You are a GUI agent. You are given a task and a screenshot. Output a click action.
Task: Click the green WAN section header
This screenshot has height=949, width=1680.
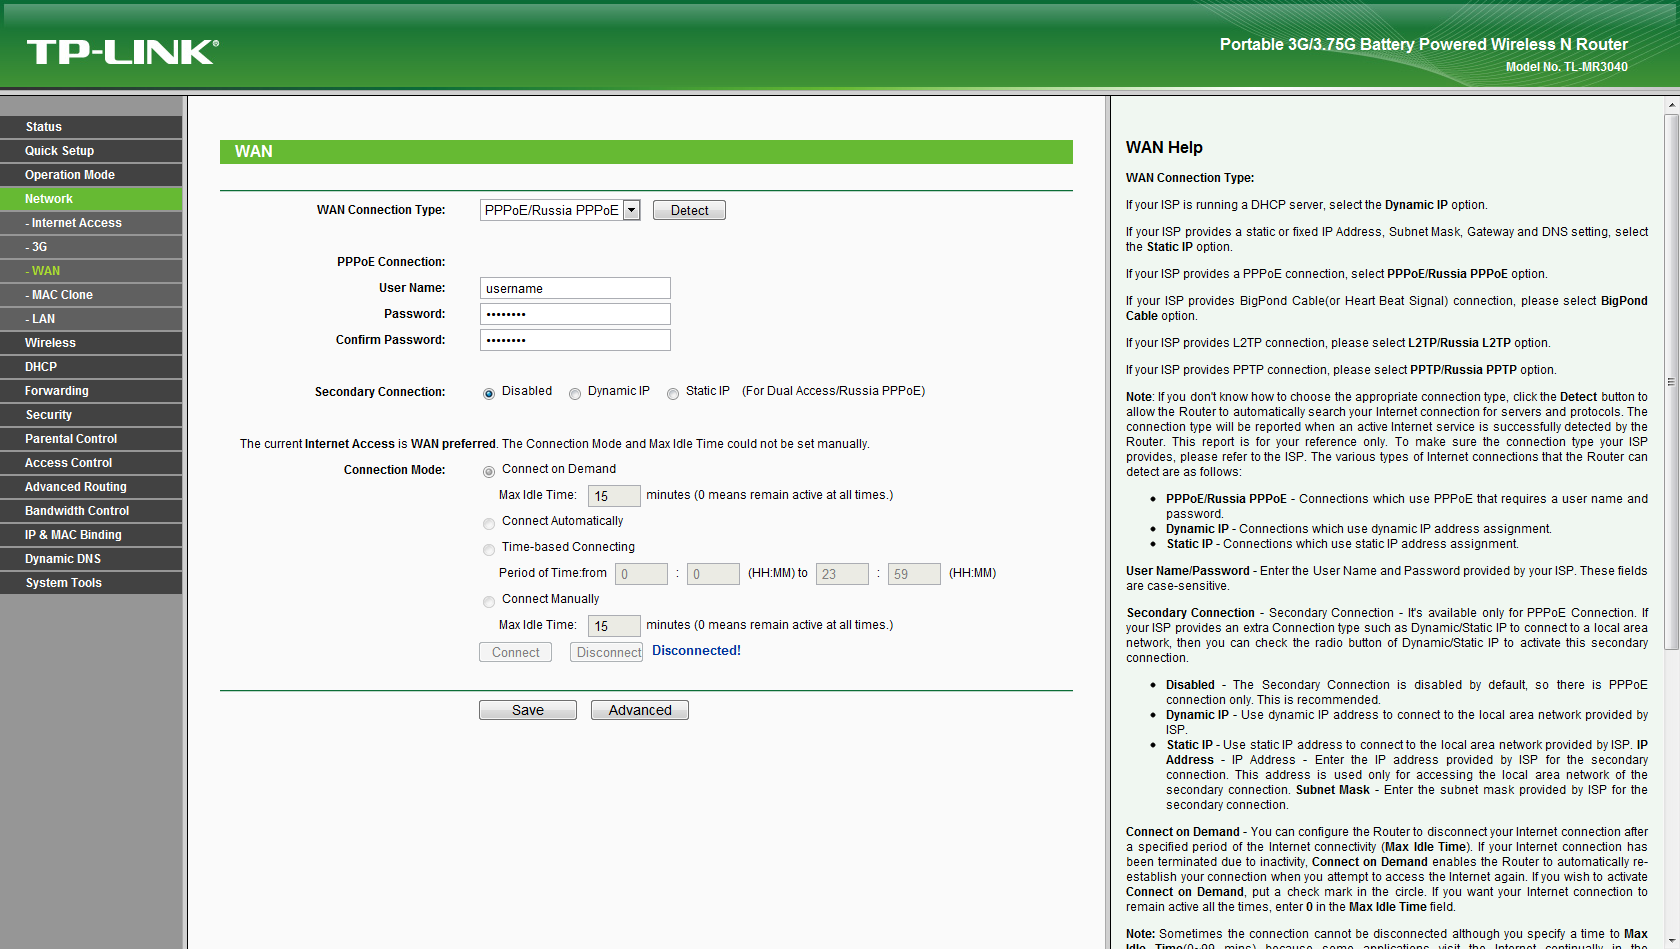point(646,152)
